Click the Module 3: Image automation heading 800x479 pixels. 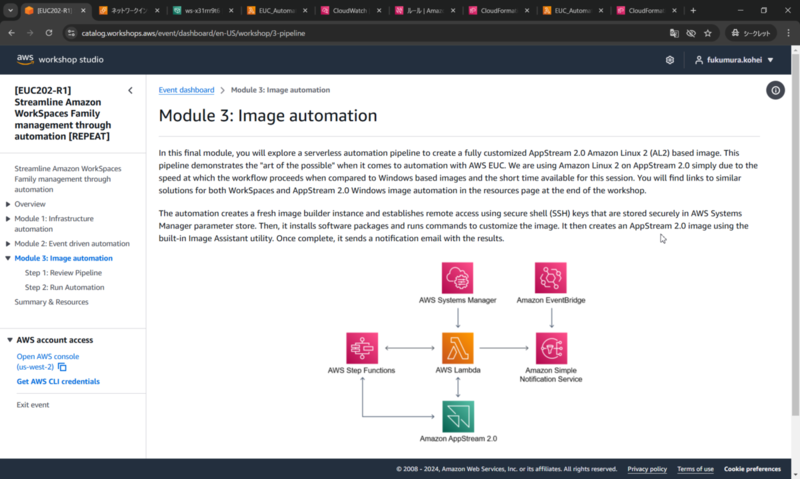point(267,116)
